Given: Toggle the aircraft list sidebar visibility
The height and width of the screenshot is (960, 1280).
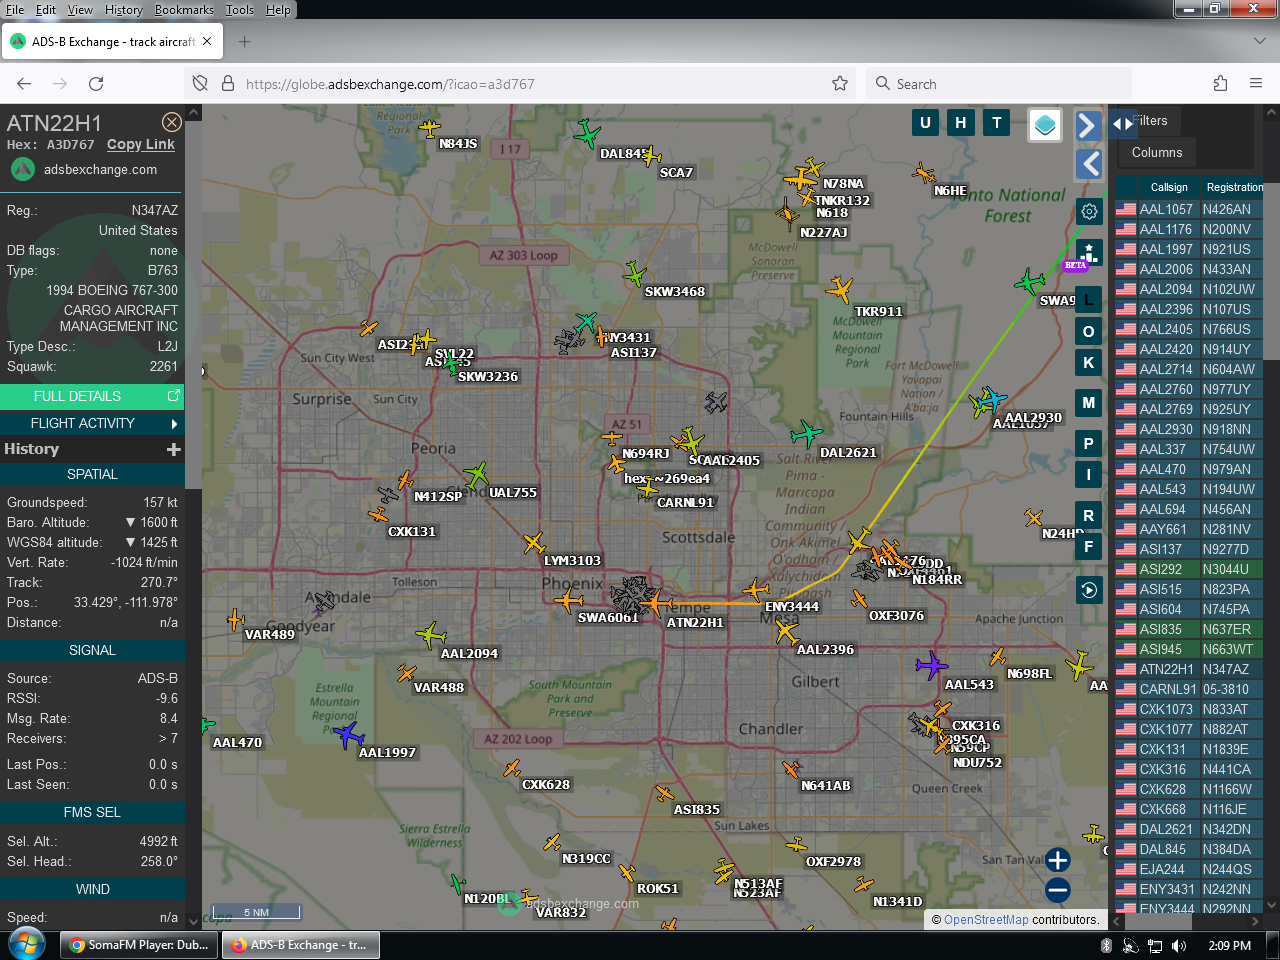Looking at the screenshot, I should click(1123, 124).
